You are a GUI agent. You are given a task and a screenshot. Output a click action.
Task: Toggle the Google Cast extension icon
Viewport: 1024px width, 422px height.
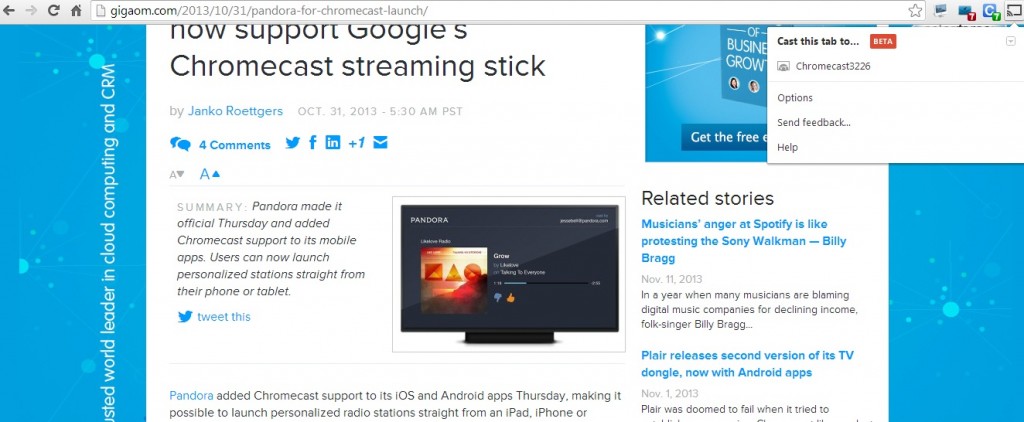coord(1013,11)
